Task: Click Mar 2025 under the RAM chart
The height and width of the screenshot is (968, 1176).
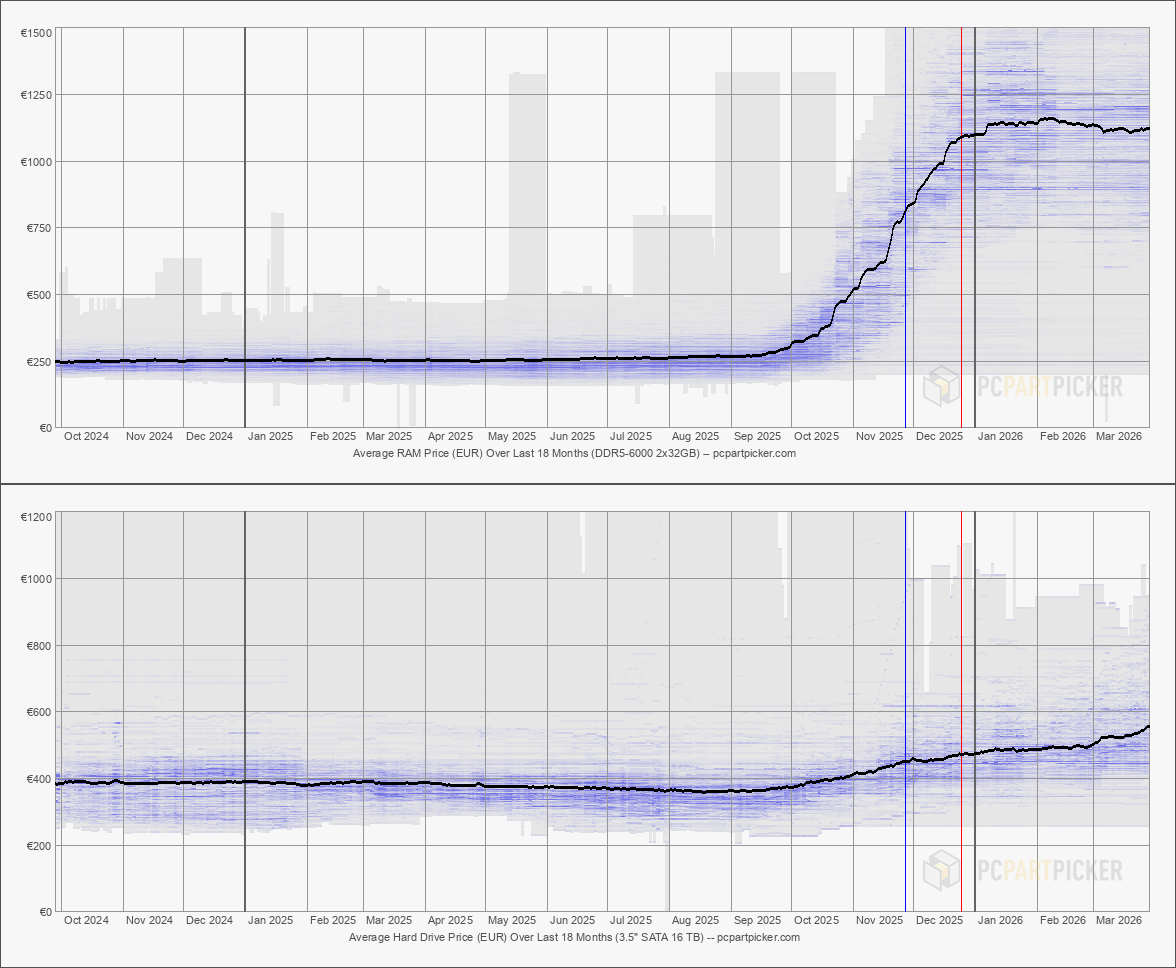Action: coord(388,436)
